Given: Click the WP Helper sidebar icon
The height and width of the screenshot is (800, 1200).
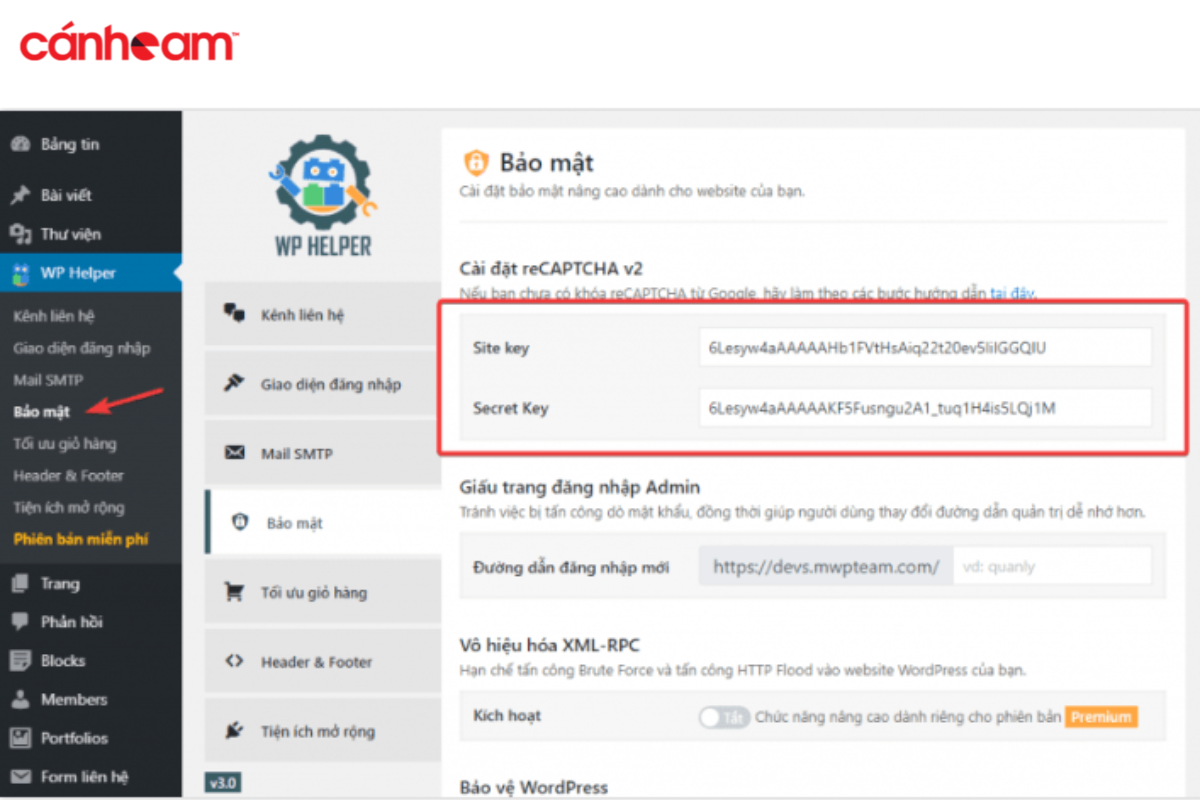Looking at the screenshot, I should (x=20, y=273).
